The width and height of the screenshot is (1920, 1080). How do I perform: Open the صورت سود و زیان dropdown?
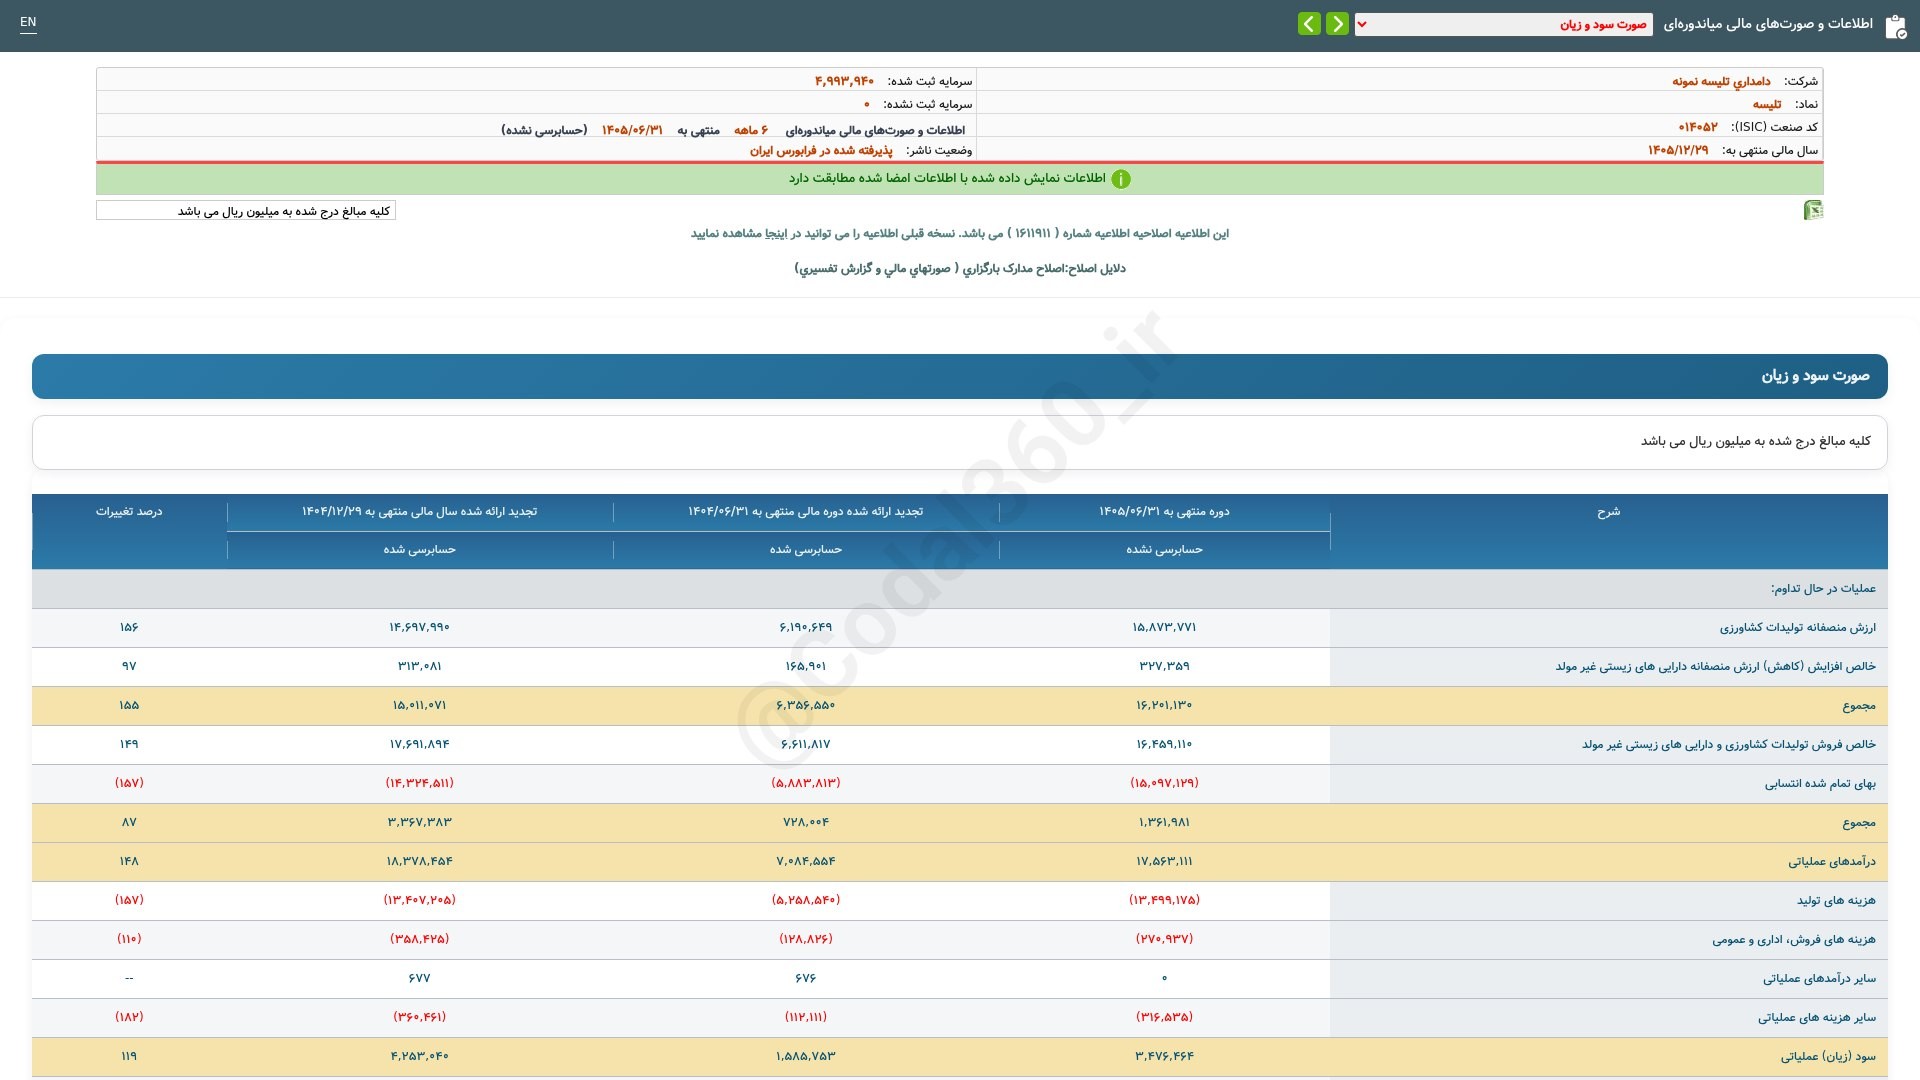[x=1503, y=24]
